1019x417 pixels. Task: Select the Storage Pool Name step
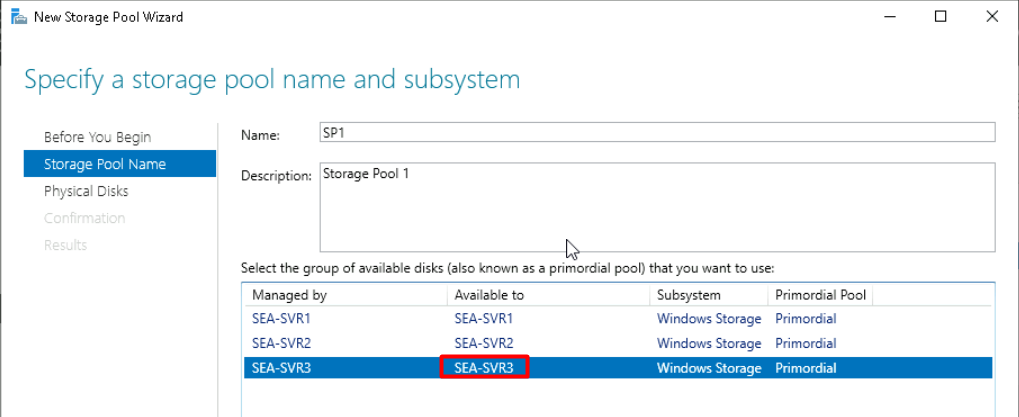(x=120, y=164)
